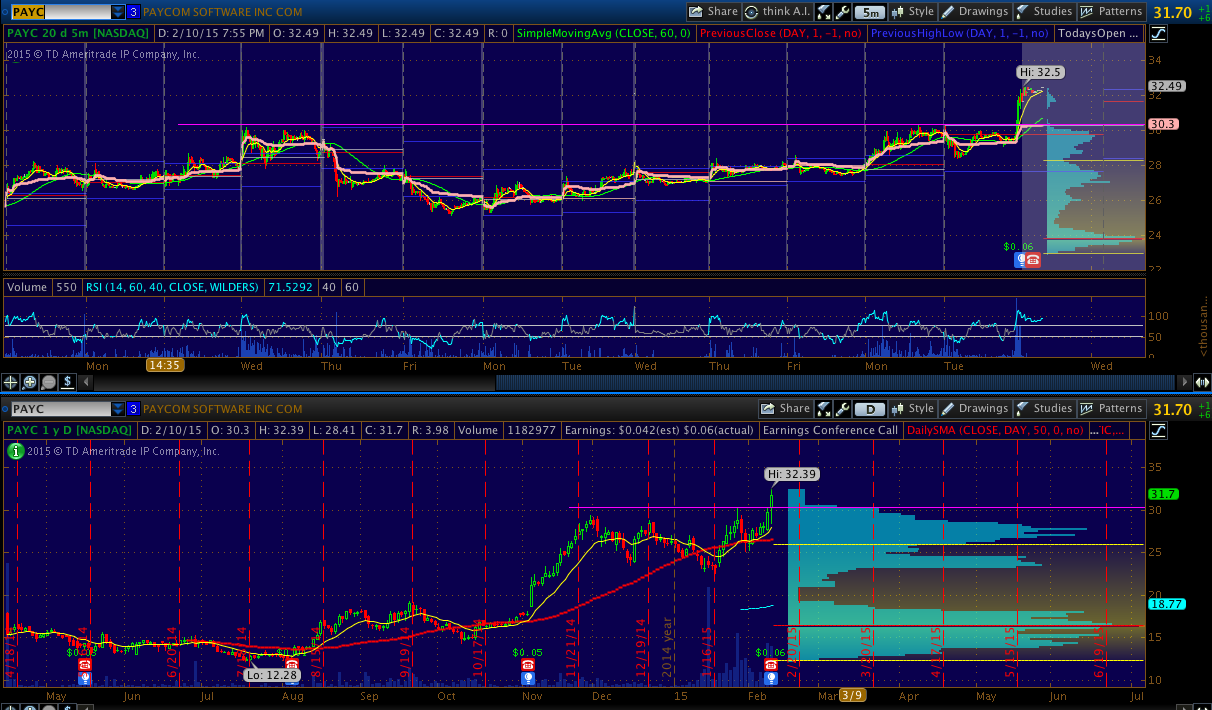Click the red earnings phone icon on the 5m chart
Viewport: 1212px width, 710px height.
point(1033,260)
